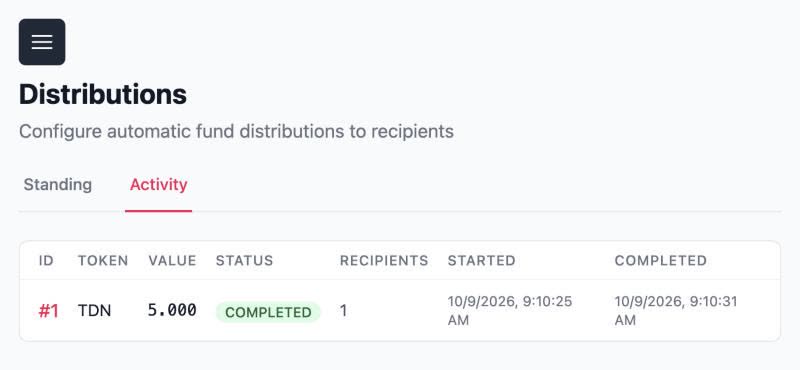Click the VALUE column header
Viewport: 800px width, 370px height.
(x=172, y=260)
